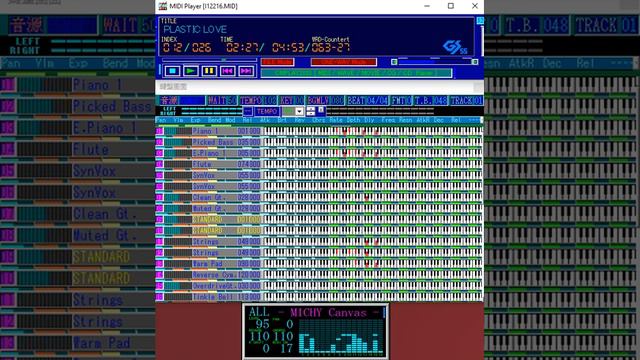Click the smaller red button beside the transport
This screenshot has height=360, width=640.
tap(278, 62)
